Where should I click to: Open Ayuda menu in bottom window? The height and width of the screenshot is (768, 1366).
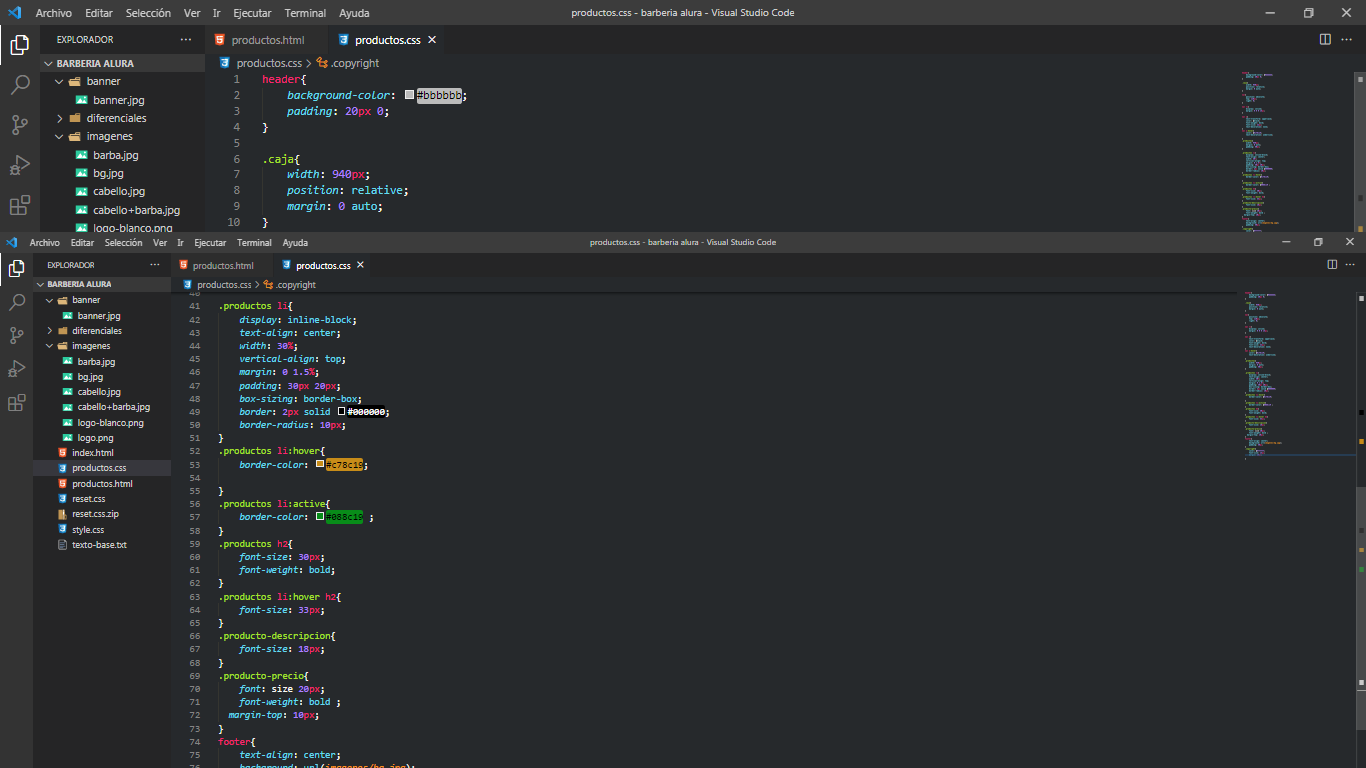tap(295, 243)
